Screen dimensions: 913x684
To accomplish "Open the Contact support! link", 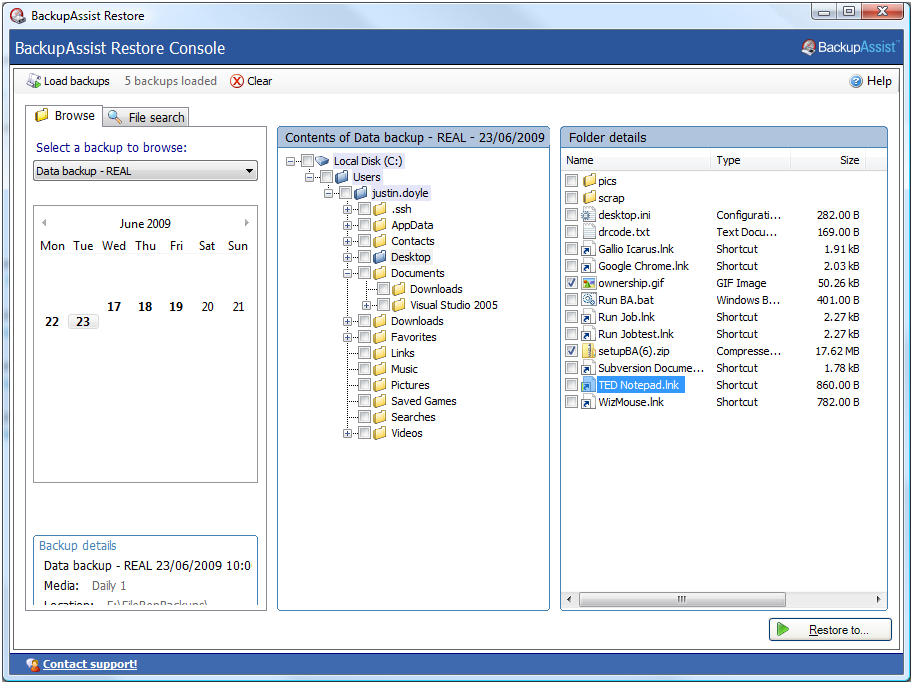I will click(90, 664).
